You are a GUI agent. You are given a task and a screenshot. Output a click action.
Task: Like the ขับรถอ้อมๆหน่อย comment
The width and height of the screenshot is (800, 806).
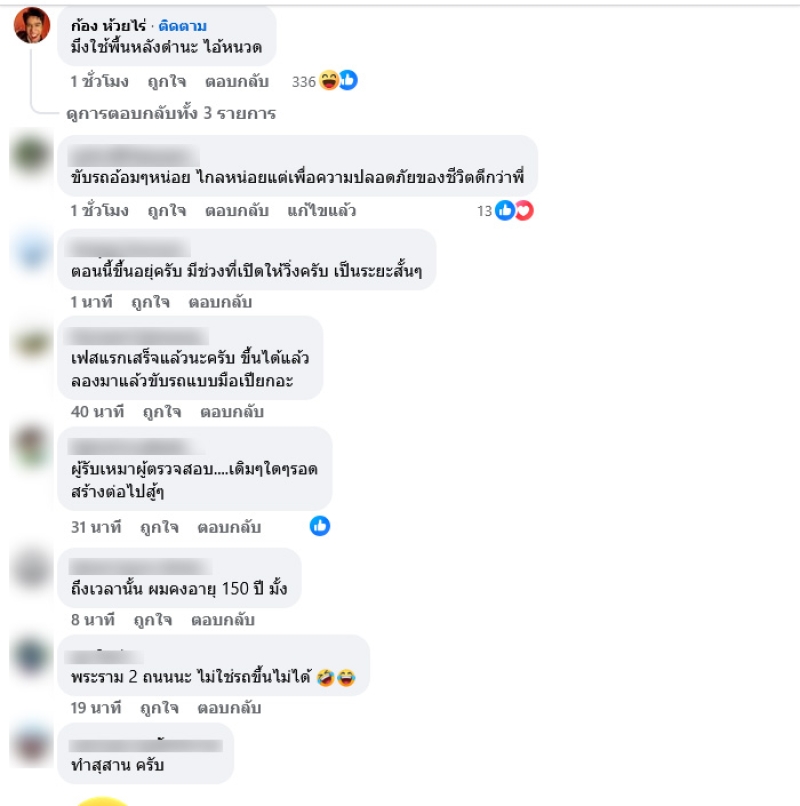(167, 211)
